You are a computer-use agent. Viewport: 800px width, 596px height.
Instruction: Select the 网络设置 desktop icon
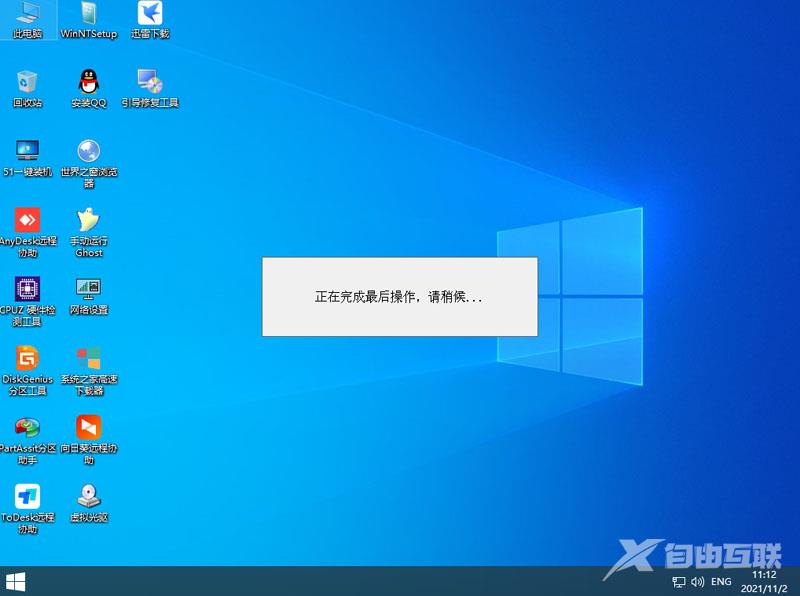[x=89, y=296]
